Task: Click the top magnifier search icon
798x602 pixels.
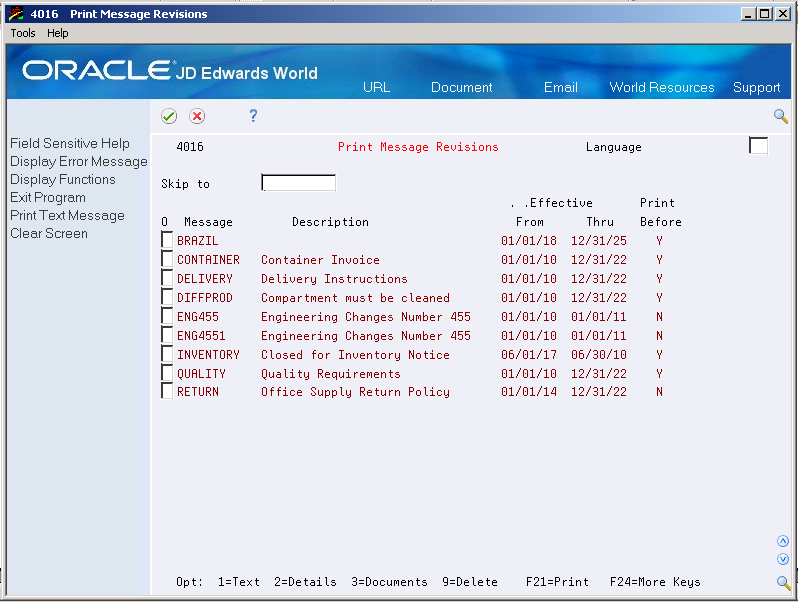Action: (x=781, y=117)
